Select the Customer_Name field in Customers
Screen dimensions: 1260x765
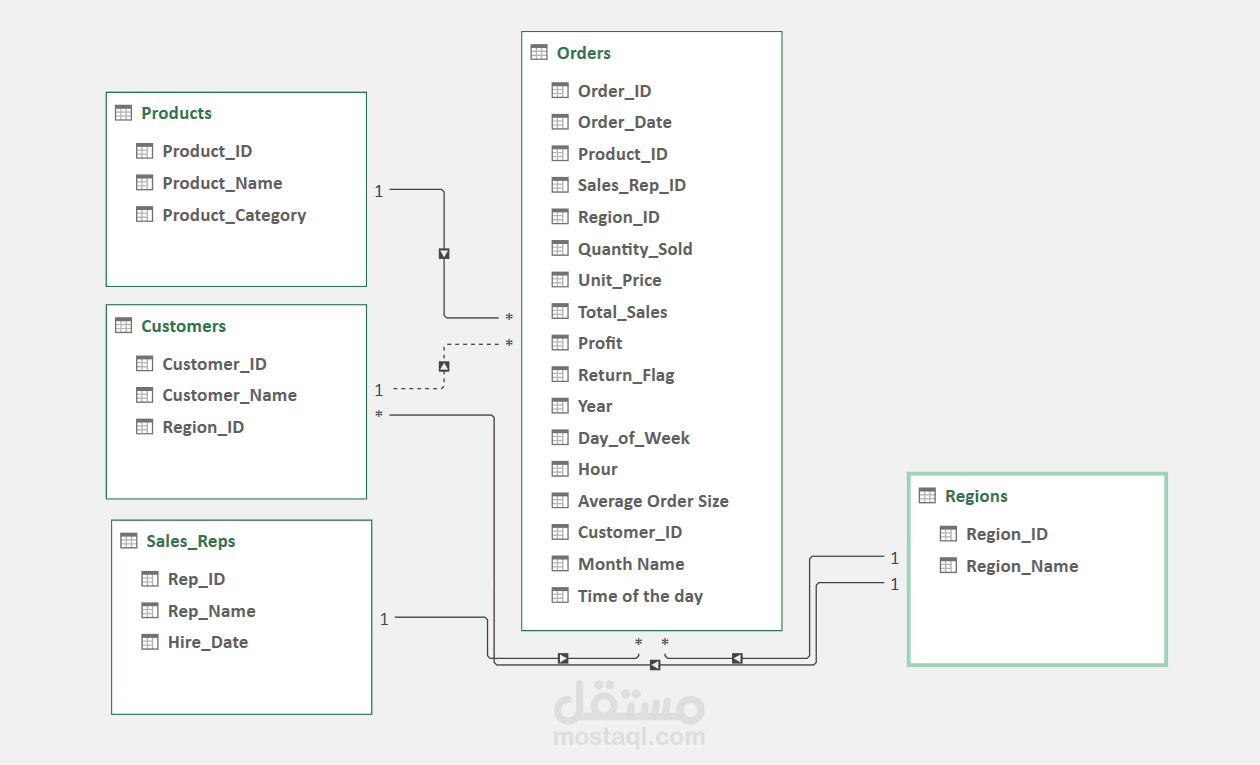pos(229,395)
